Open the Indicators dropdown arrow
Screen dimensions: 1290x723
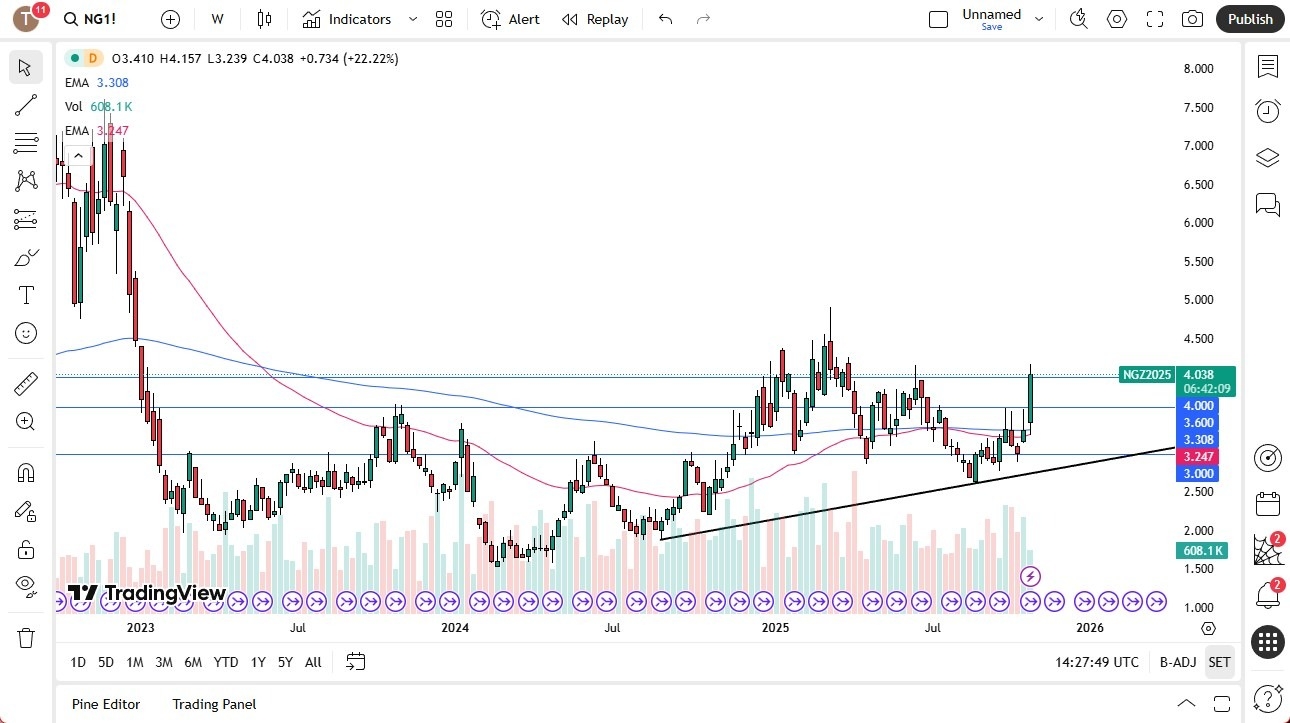(x=412, y=19)
